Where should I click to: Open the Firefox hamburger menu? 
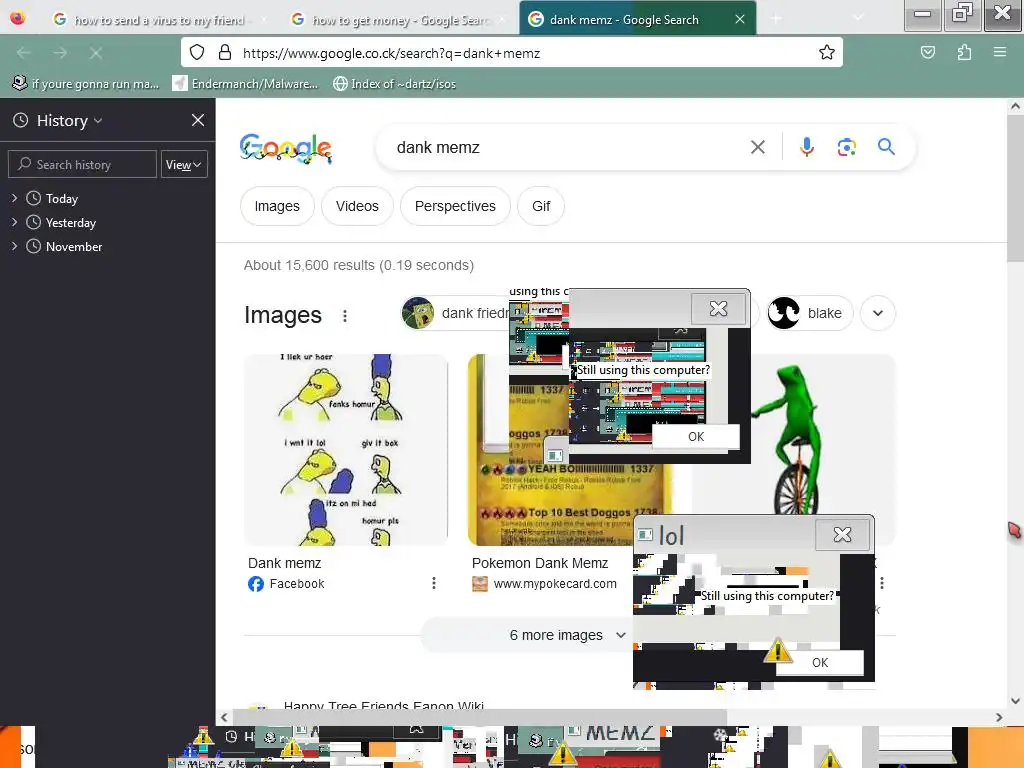tap(1000, 52)
